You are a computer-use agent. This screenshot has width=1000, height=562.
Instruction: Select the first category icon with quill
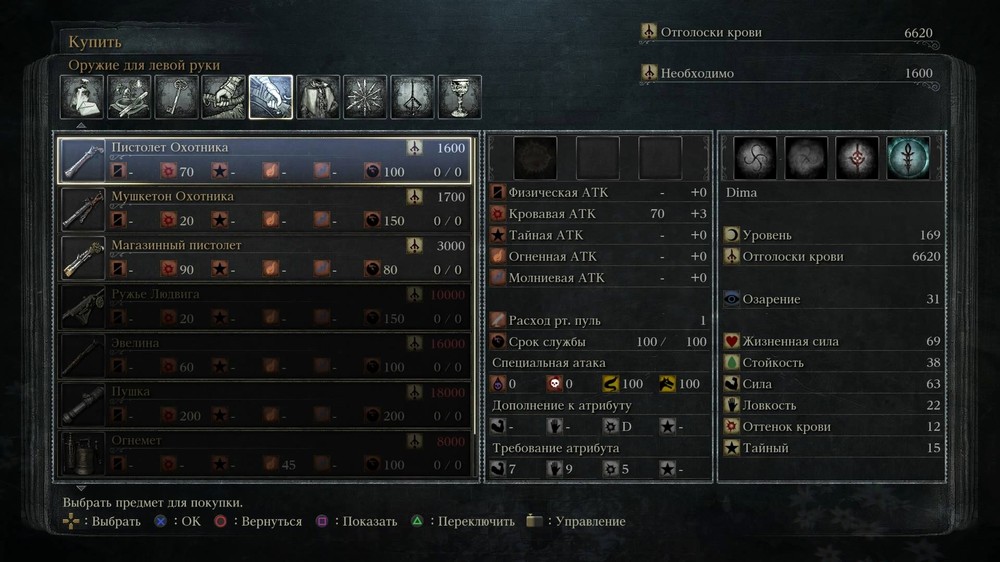click(x=82, y=97)
